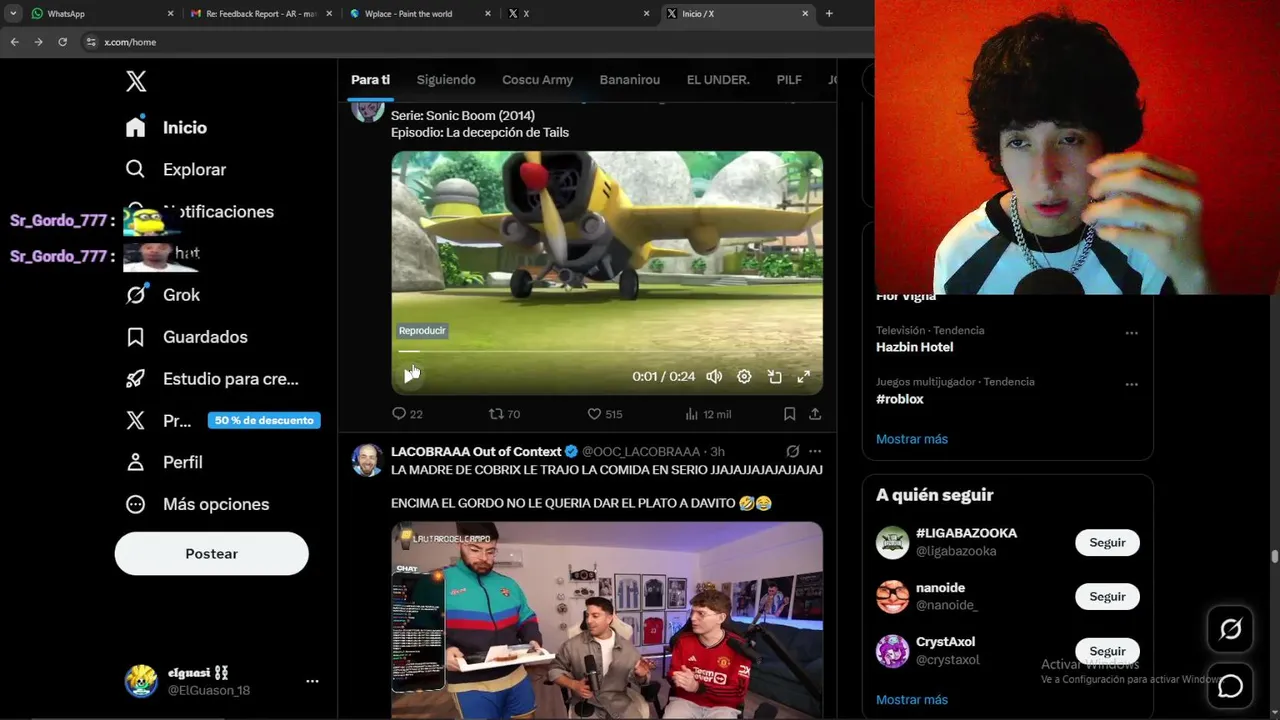The height and width of the screenshot is (720, 1280).
Task: Open tab search dropdown in browser
Action: [x=13, y=13]
